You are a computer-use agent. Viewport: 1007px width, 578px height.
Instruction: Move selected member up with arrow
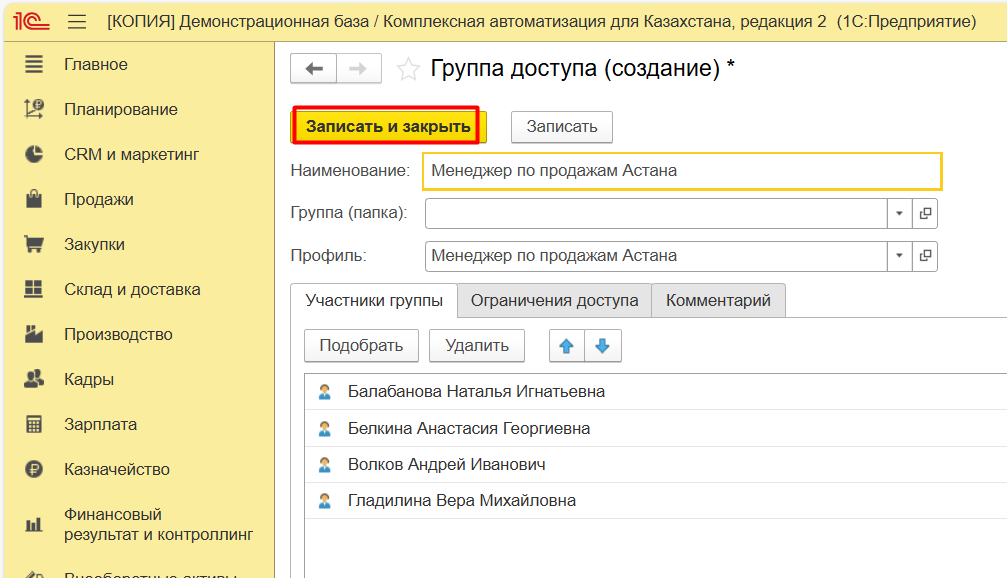tap(567, 346)
